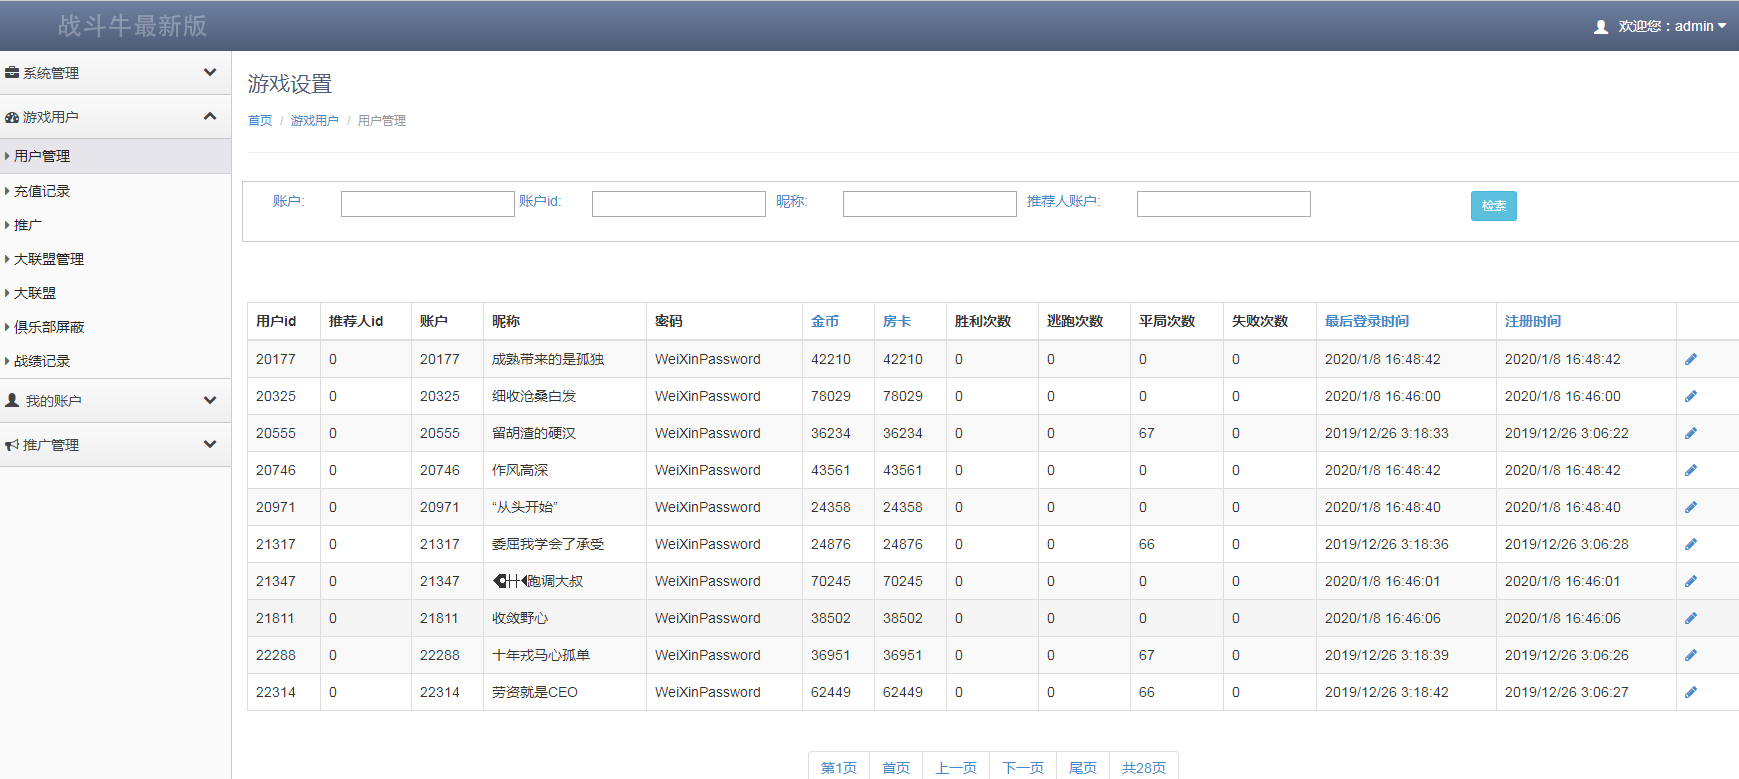Click the 首页 breadcrumb link
Viewport: 1739px width, 779px height.
(259, 120)
